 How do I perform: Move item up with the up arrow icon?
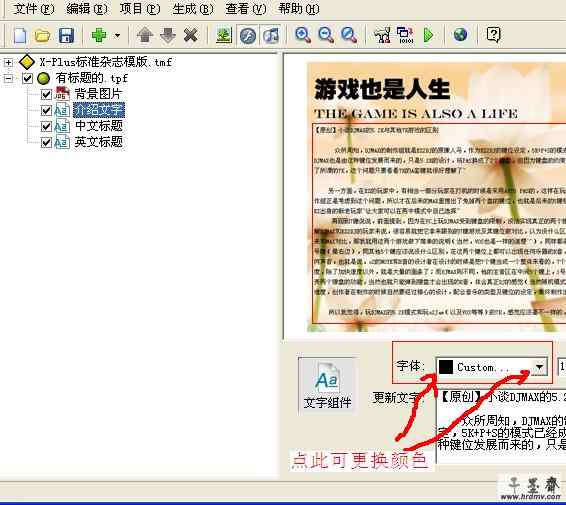tap(145, 35)
